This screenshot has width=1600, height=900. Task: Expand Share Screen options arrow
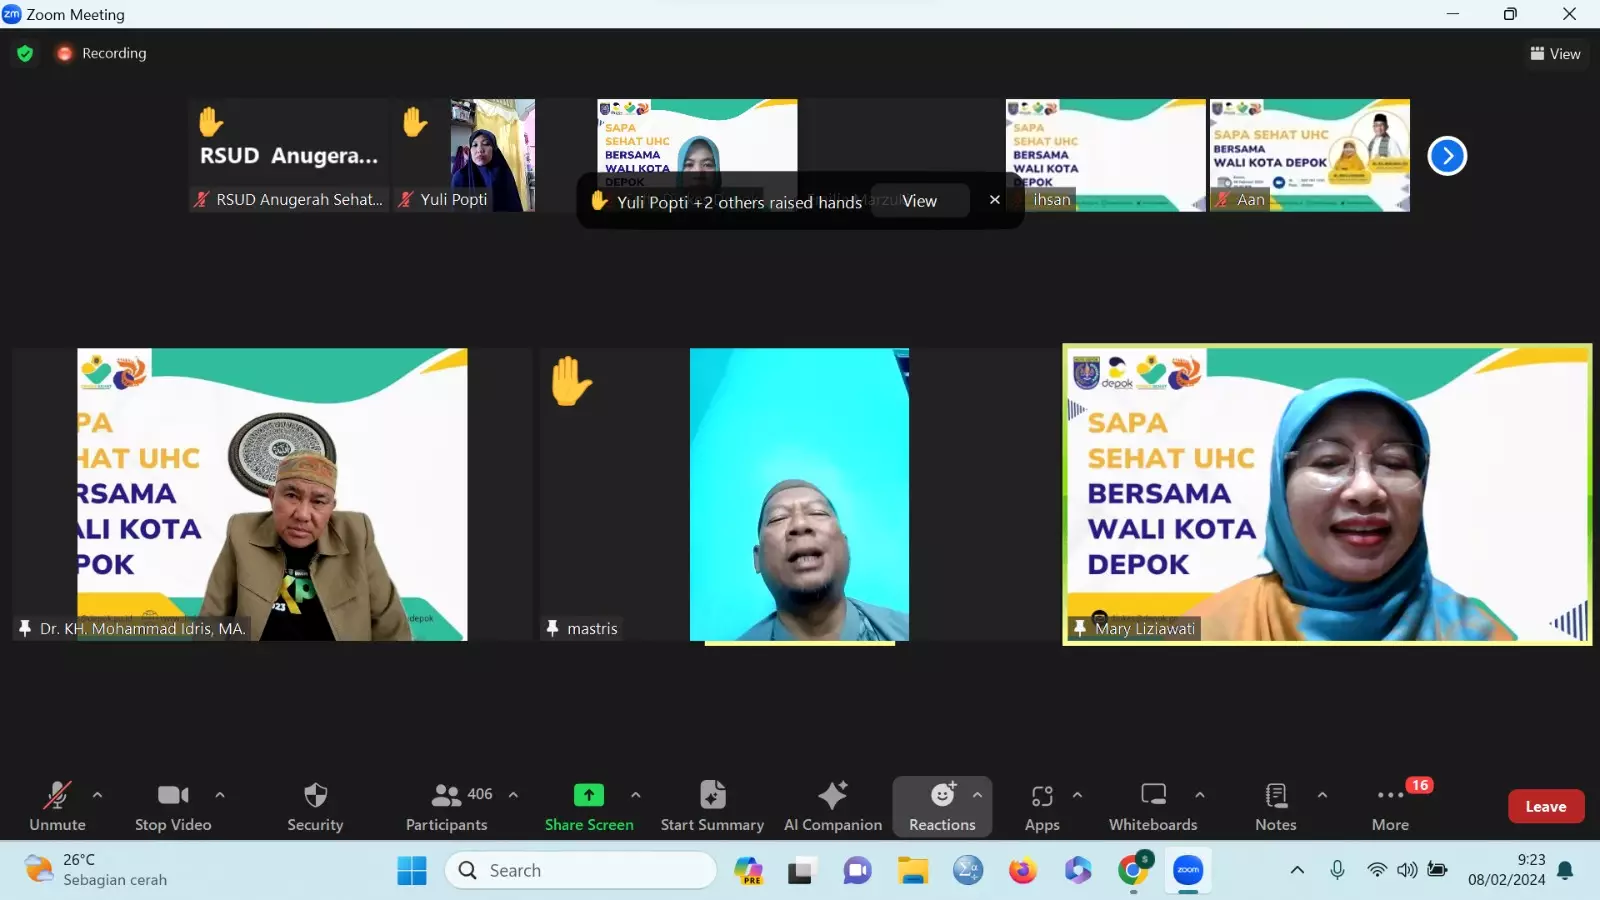[635, 795]
